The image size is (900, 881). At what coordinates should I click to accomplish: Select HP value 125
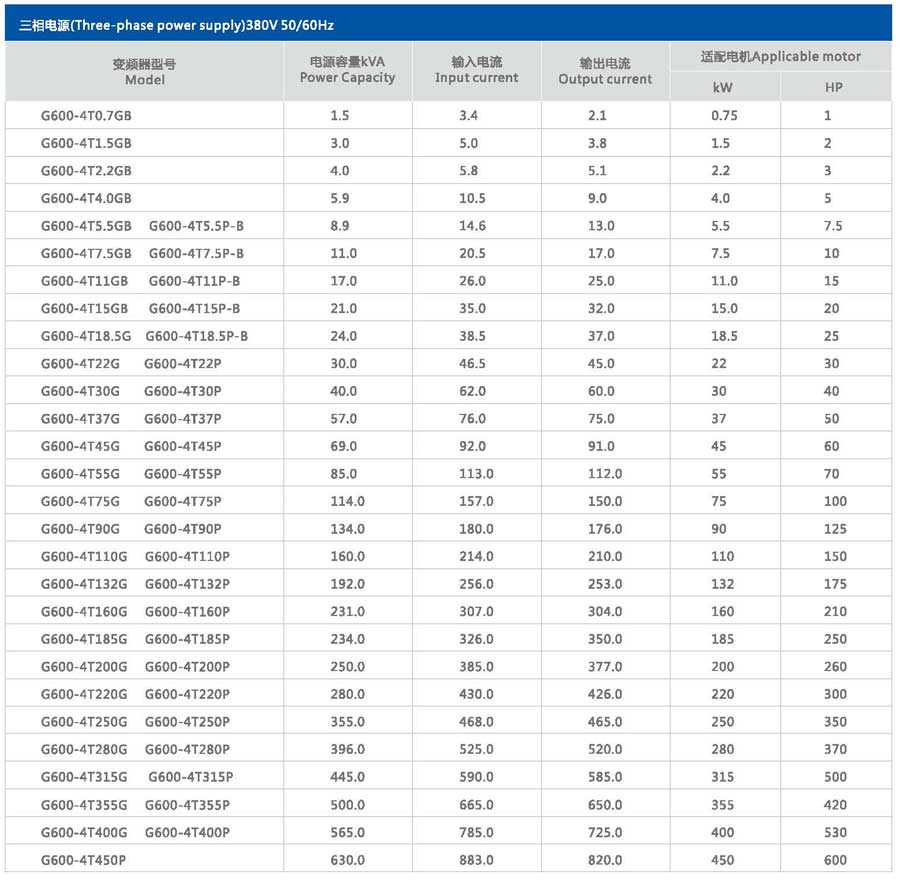(835, 529)
